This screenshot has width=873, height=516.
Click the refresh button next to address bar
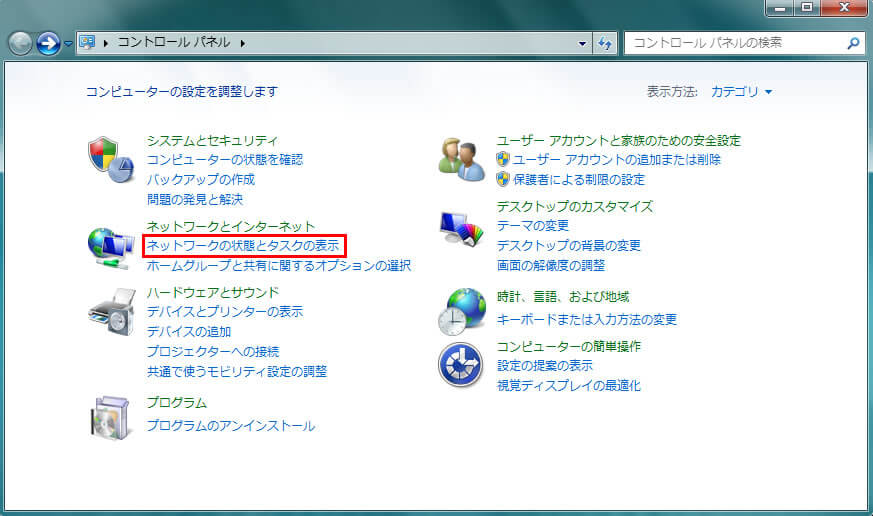[605, 43]
